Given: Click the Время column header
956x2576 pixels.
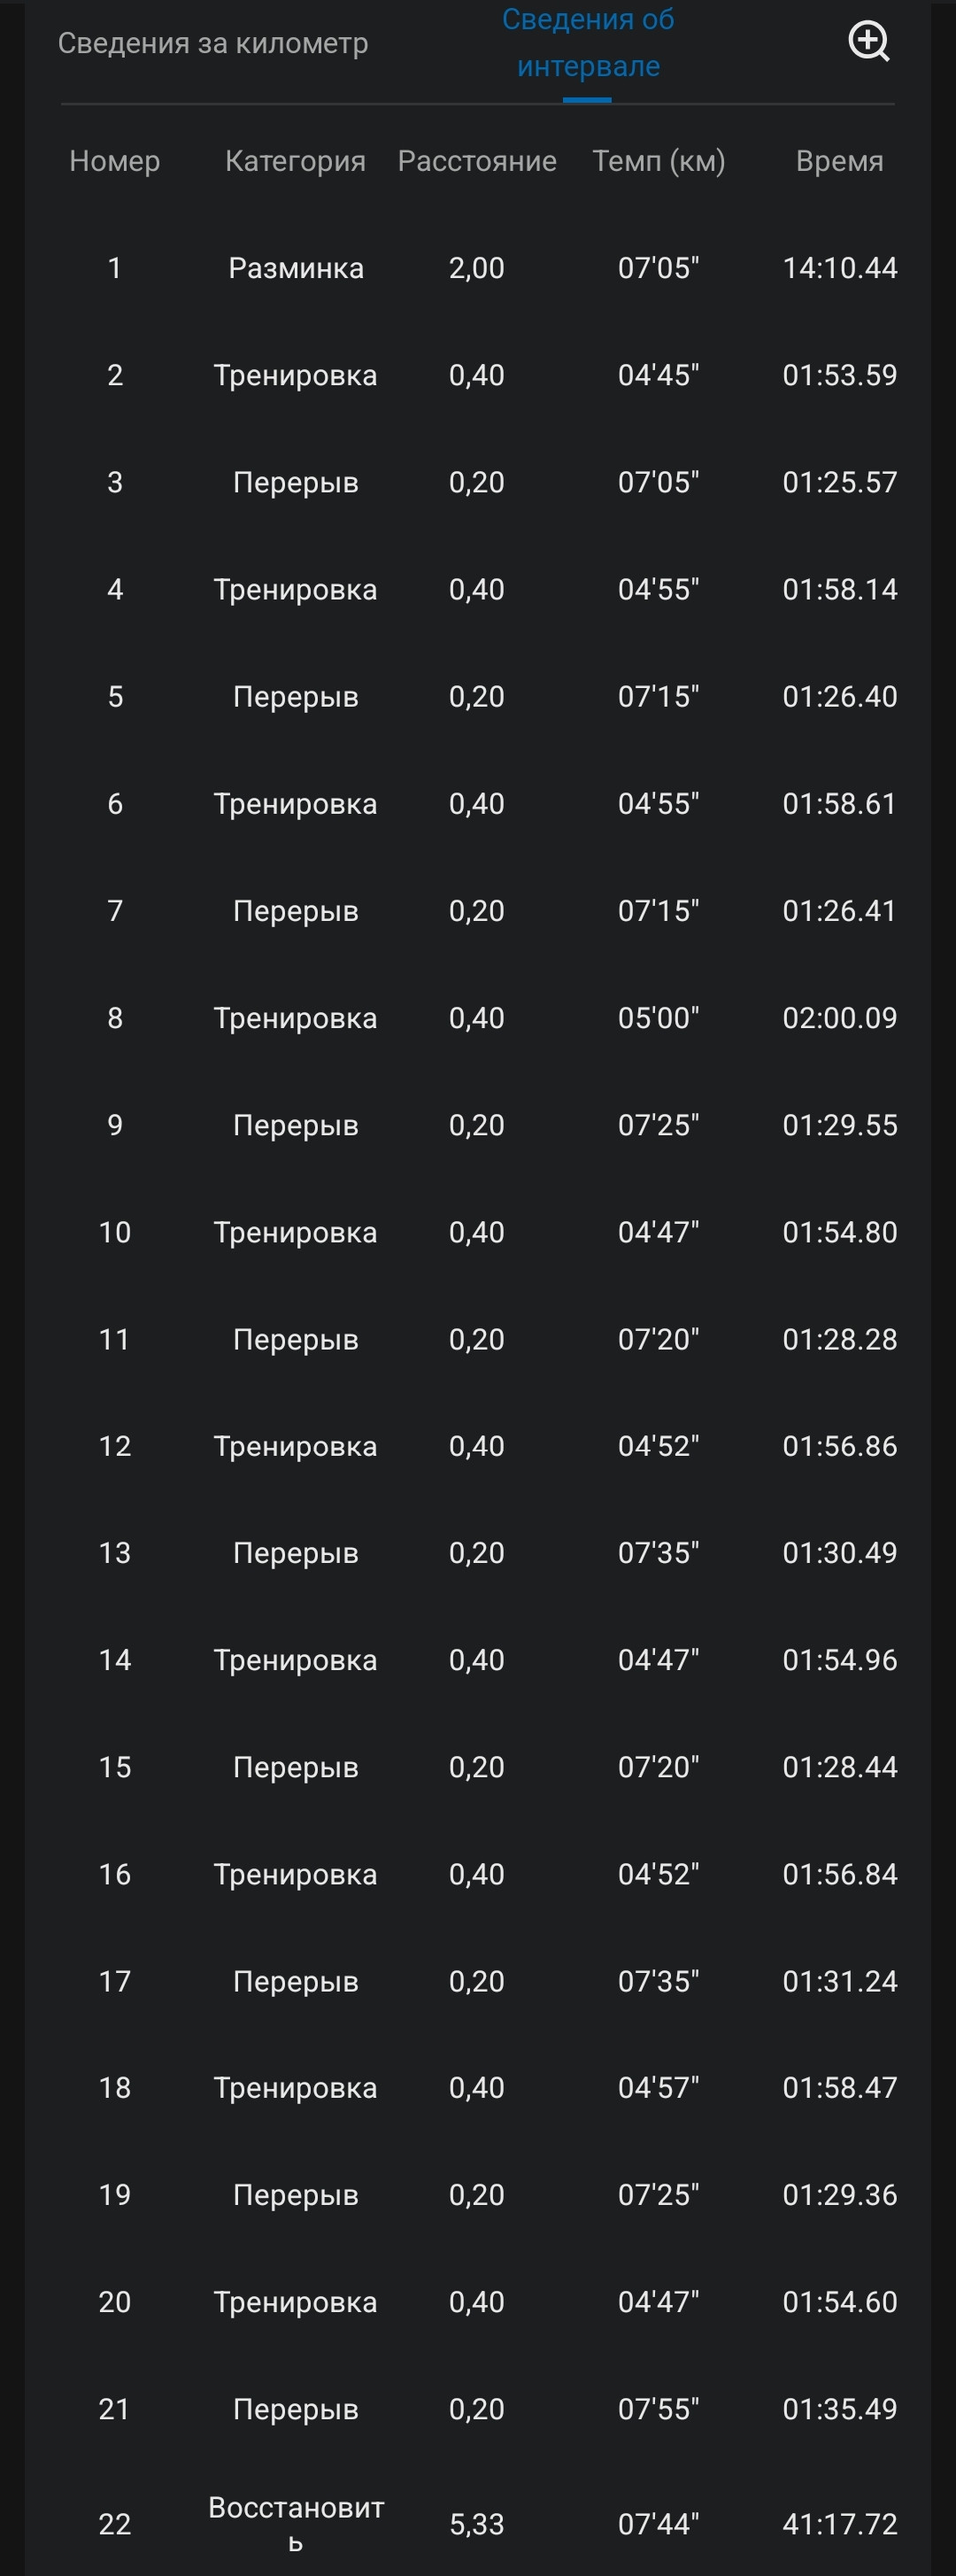Looking at the screenshot, I should click(x=840, y=161).
